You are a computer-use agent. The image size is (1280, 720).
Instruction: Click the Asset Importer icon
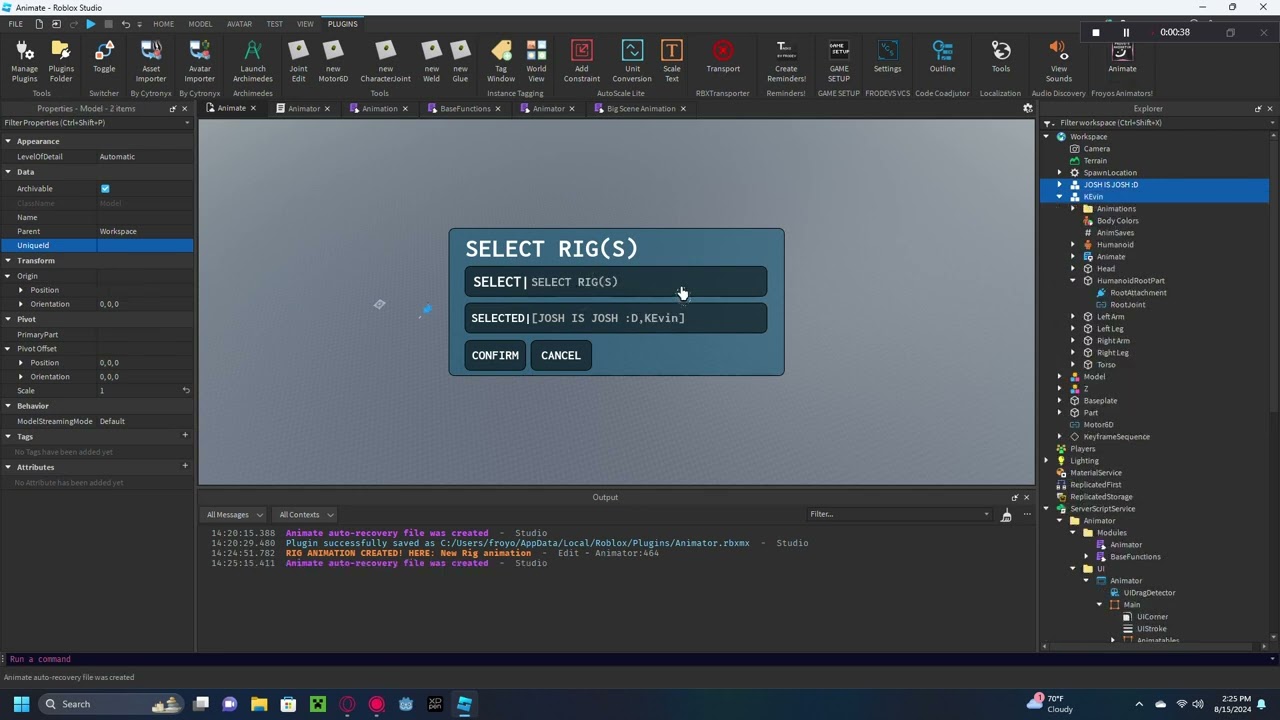[x=151, y=59]
